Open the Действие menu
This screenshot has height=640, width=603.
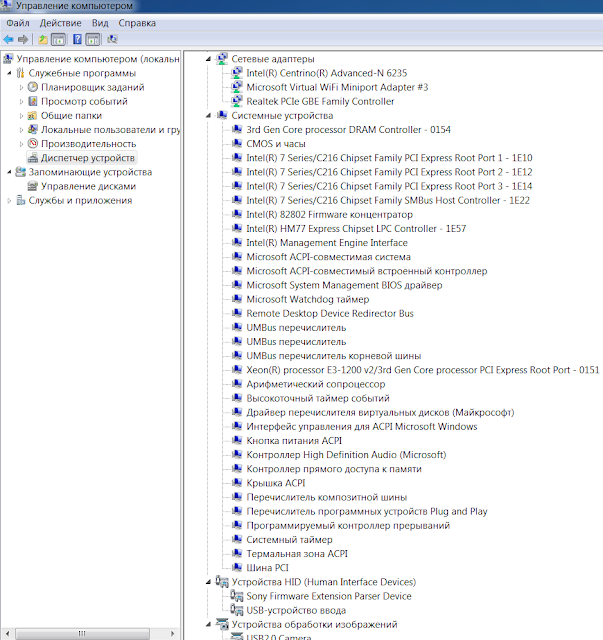60,23
